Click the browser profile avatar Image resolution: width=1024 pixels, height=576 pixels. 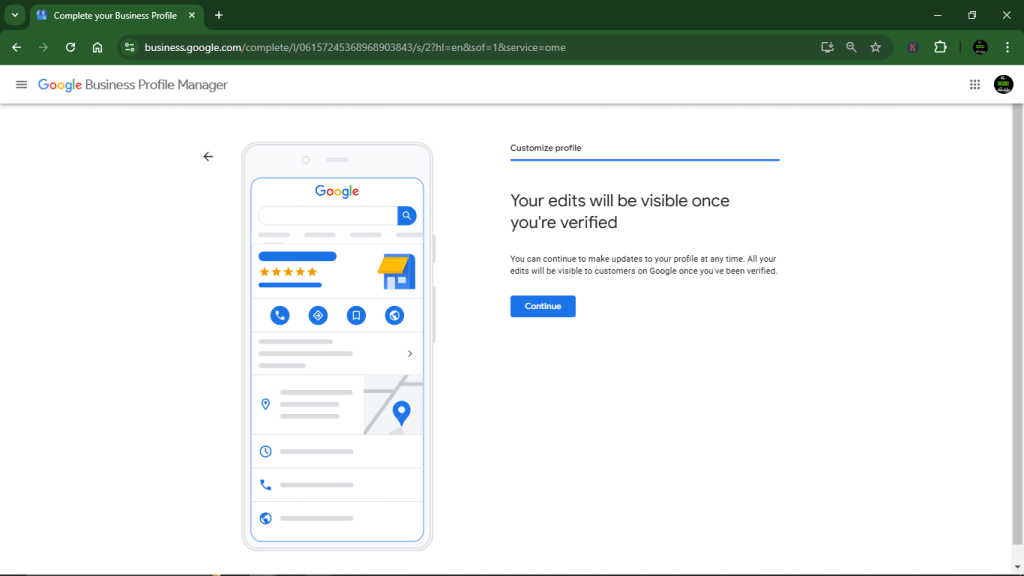[x=980, y=46]
